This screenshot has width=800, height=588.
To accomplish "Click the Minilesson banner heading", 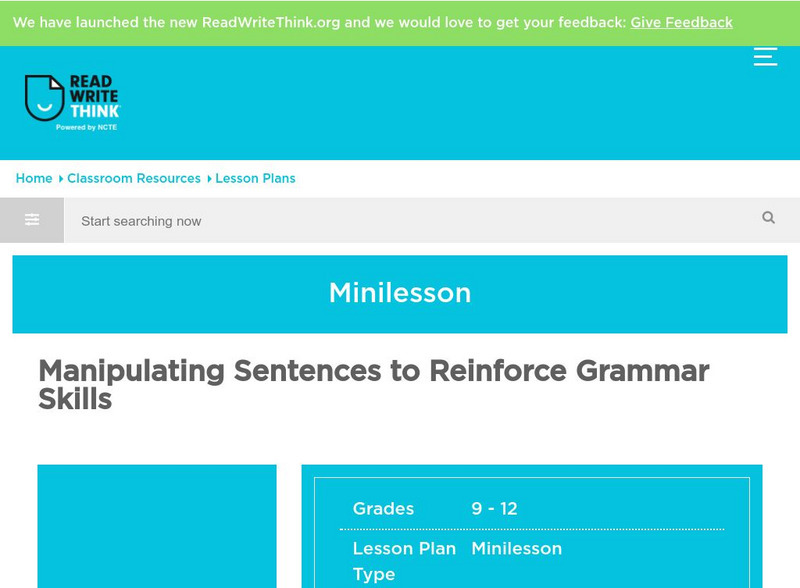I will [x=400, y=293].
